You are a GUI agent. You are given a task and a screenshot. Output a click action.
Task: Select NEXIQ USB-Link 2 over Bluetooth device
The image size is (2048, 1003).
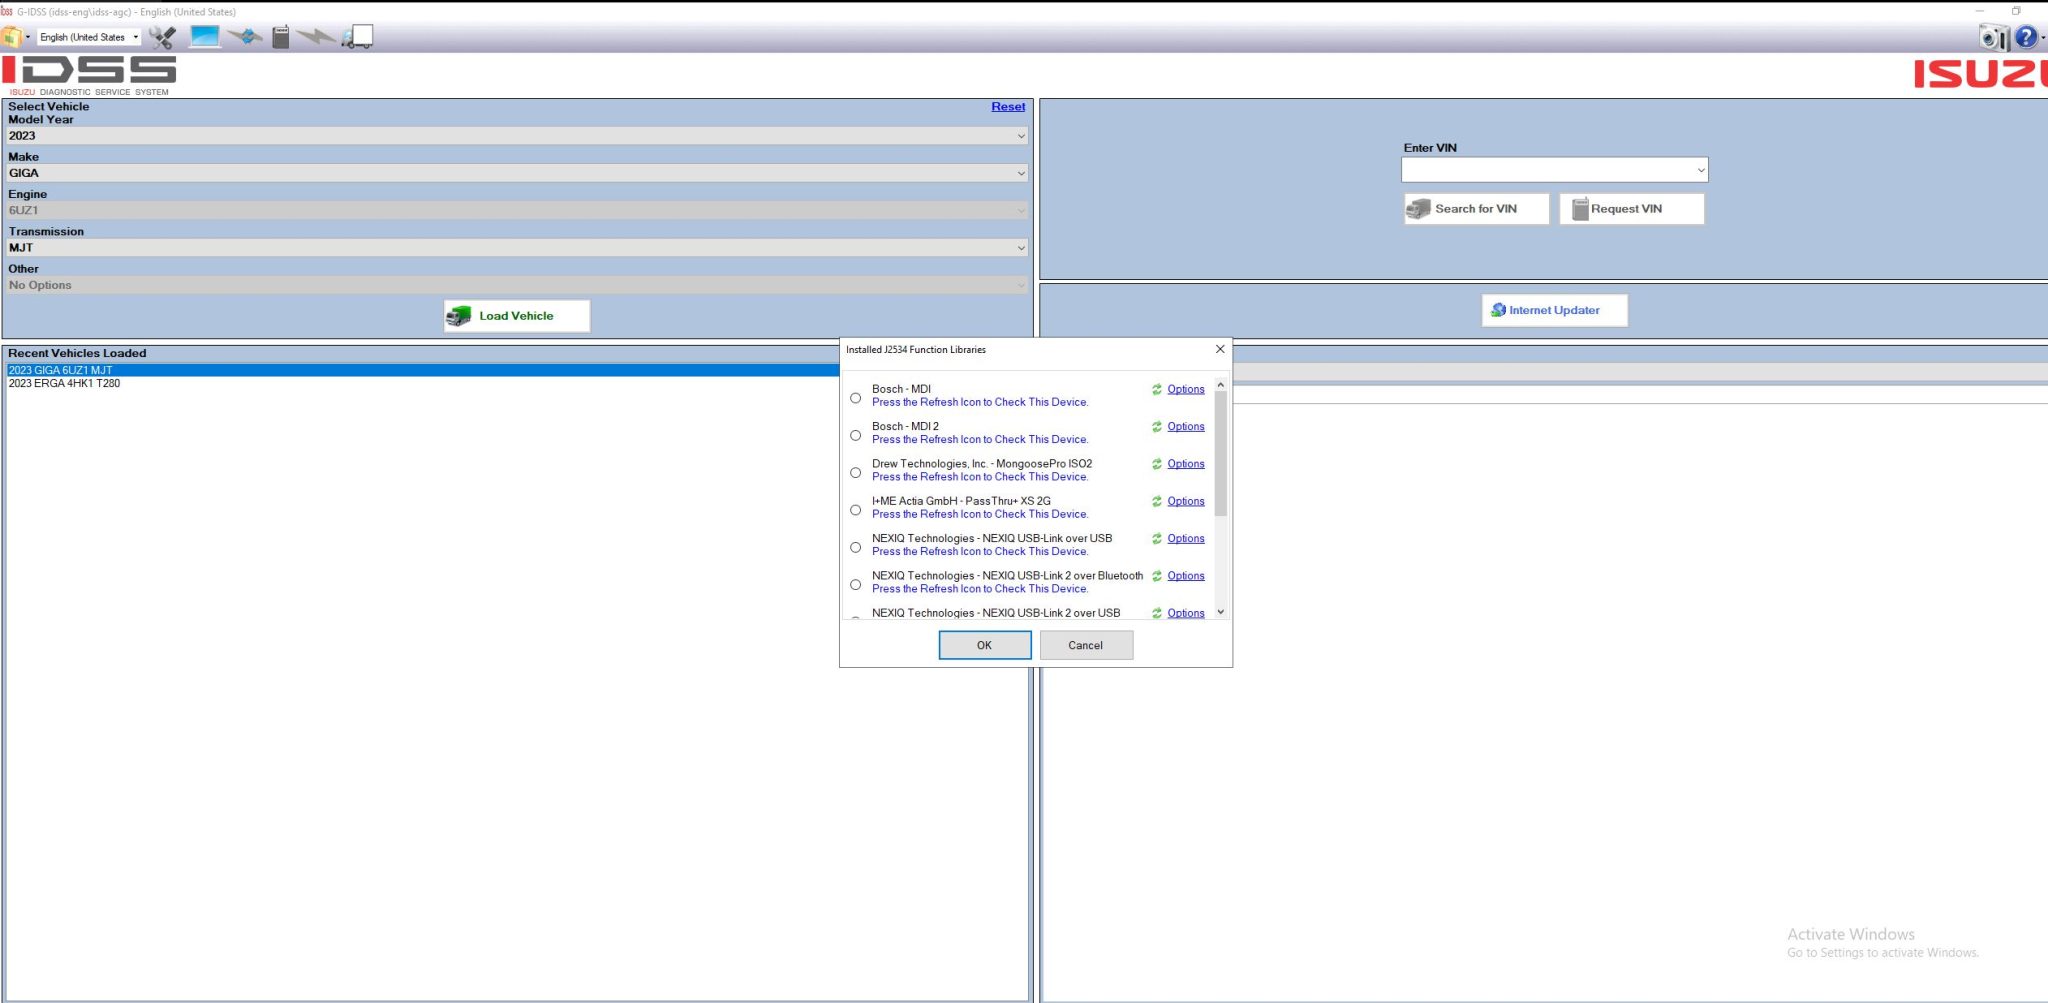tap(855, 584)
